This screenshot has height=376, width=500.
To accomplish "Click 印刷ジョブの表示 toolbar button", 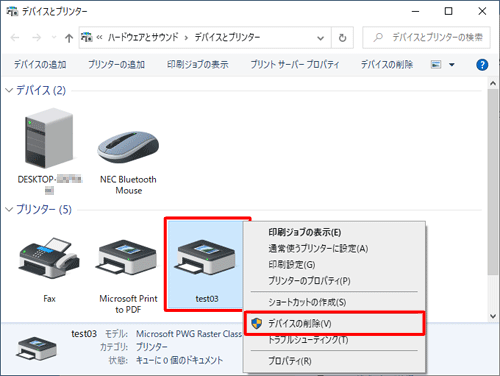I will point(198,65).
